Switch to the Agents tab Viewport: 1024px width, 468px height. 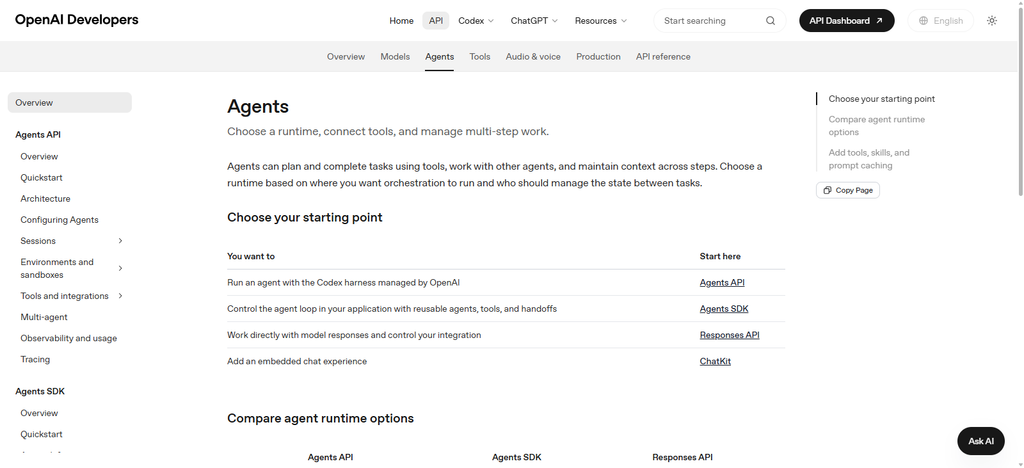click(x=440, y=57)
